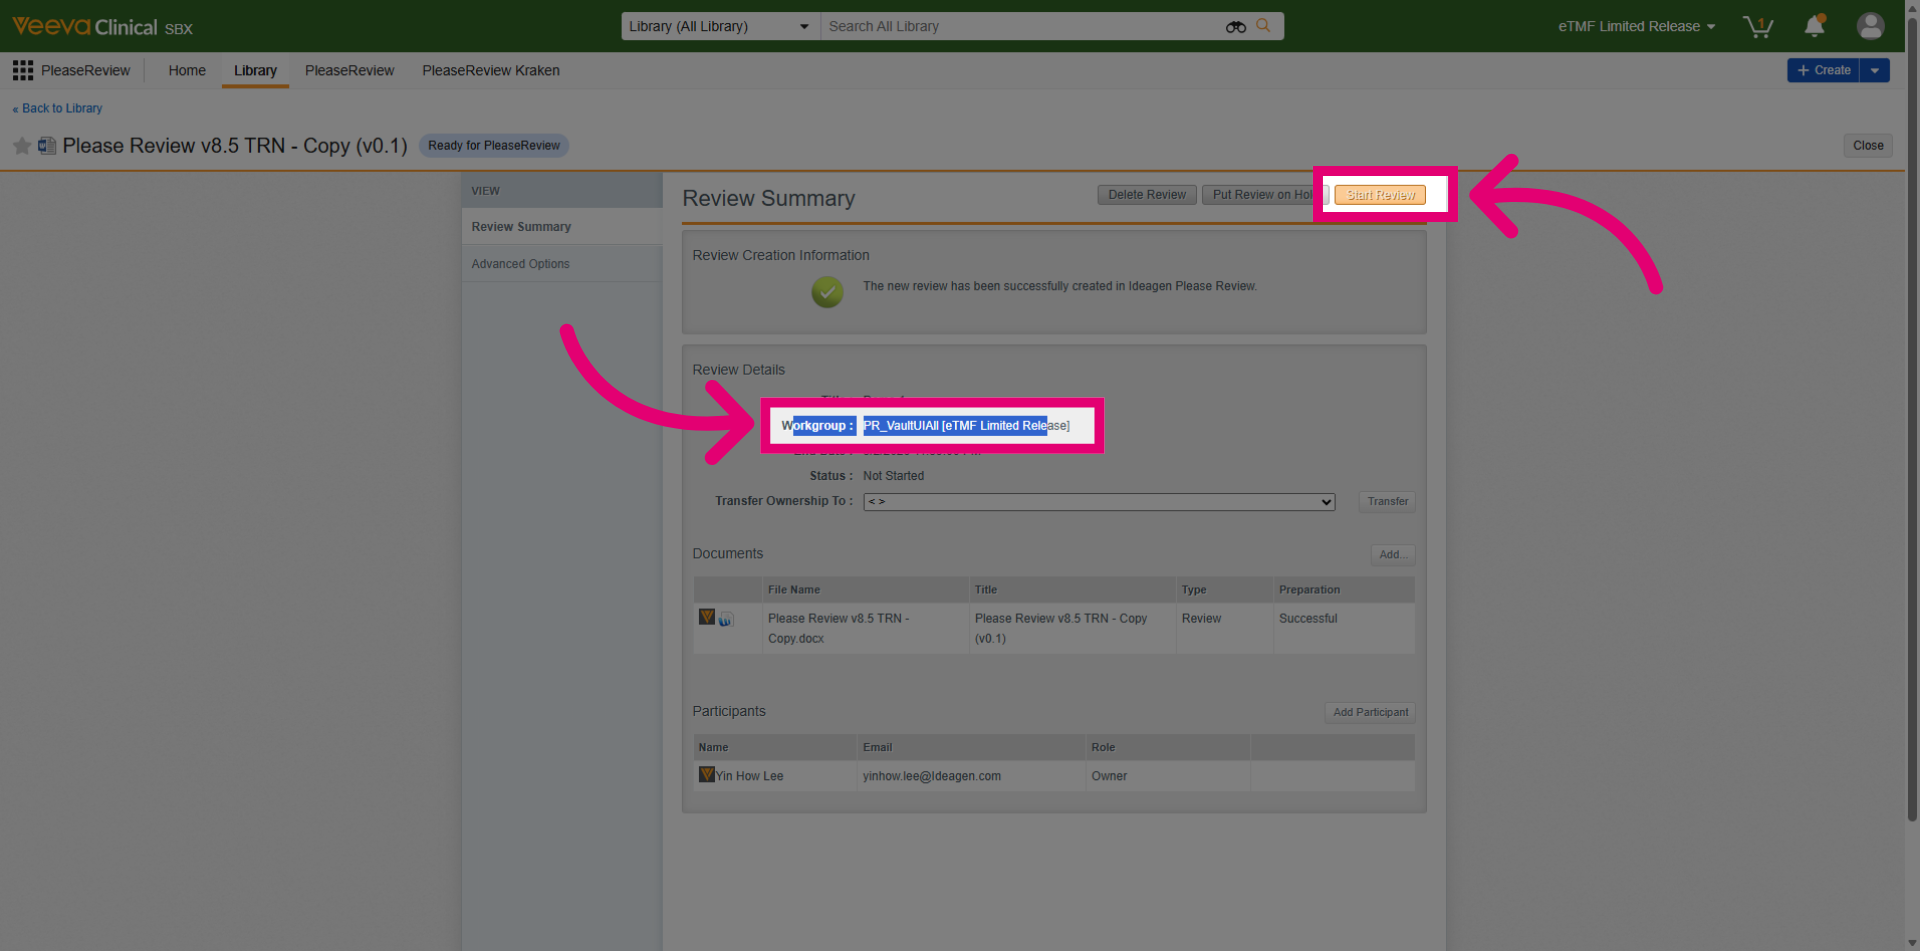Screen dimensions: 1920x951
Task: Click the Not Started status value
Action: [x=893, y=476]
